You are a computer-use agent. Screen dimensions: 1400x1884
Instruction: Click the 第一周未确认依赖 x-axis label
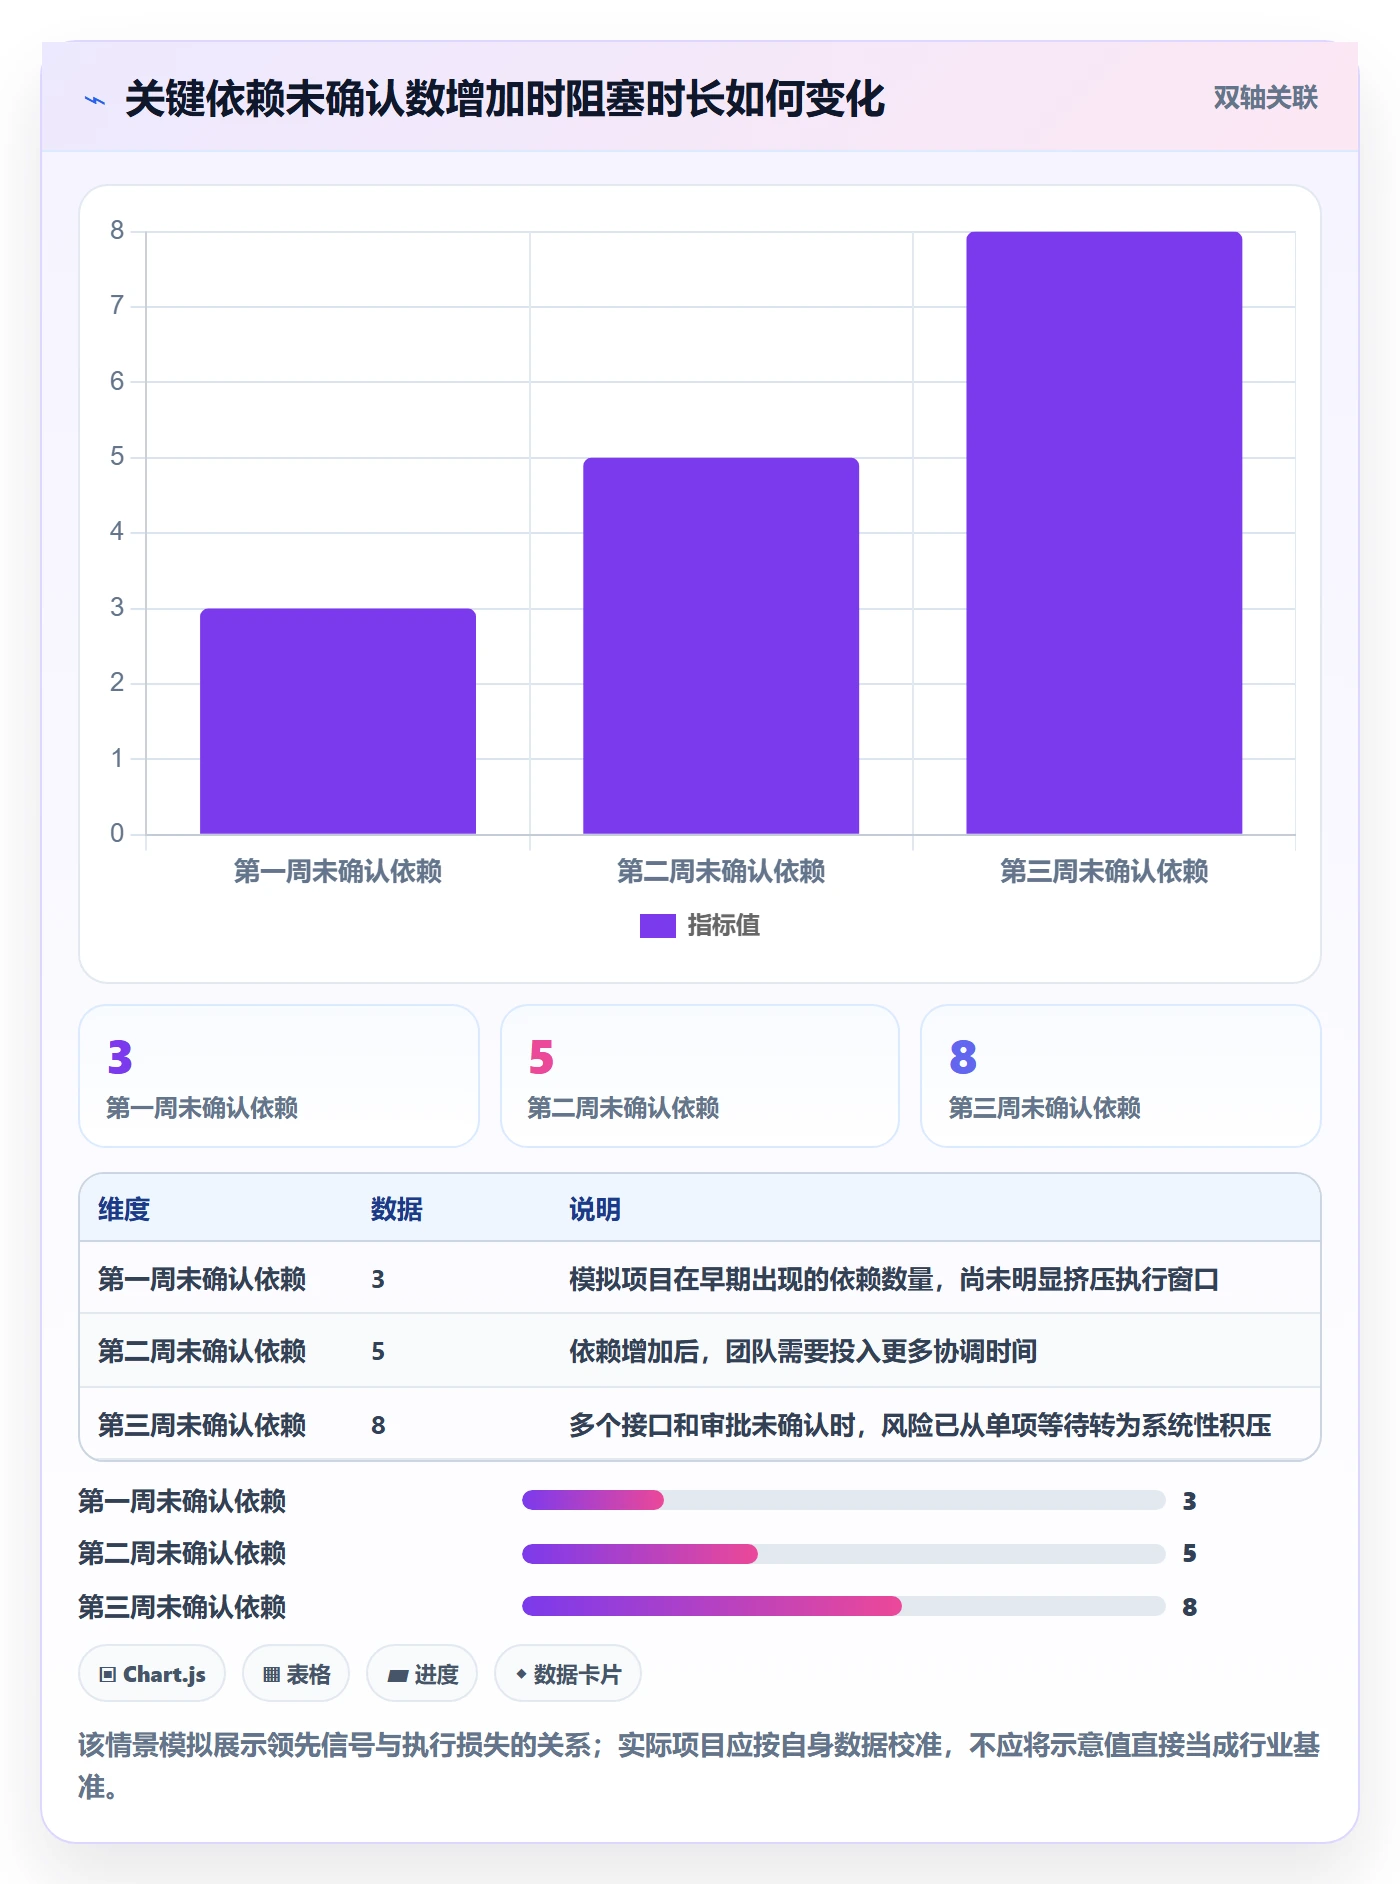338,872
